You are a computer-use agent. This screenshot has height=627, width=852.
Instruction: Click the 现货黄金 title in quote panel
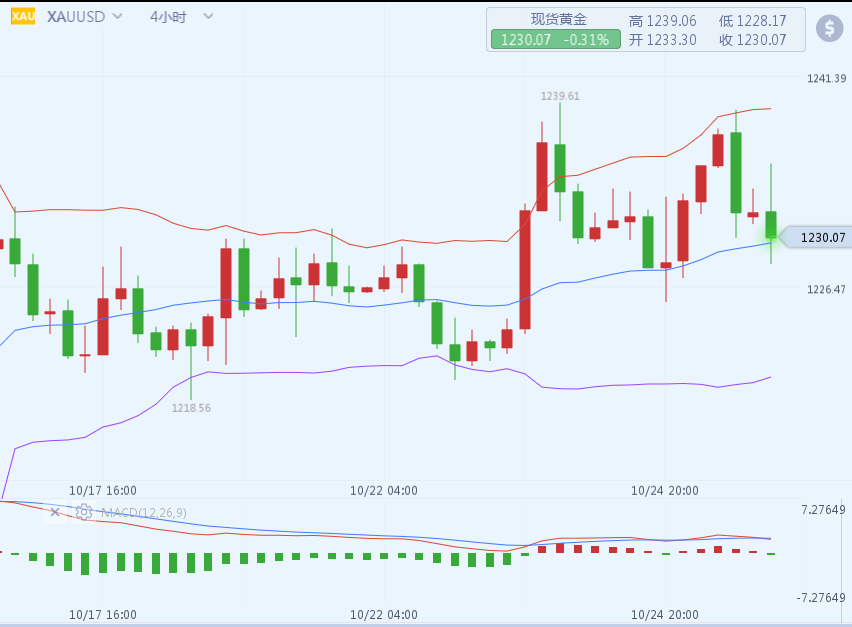tap(558, 20)
